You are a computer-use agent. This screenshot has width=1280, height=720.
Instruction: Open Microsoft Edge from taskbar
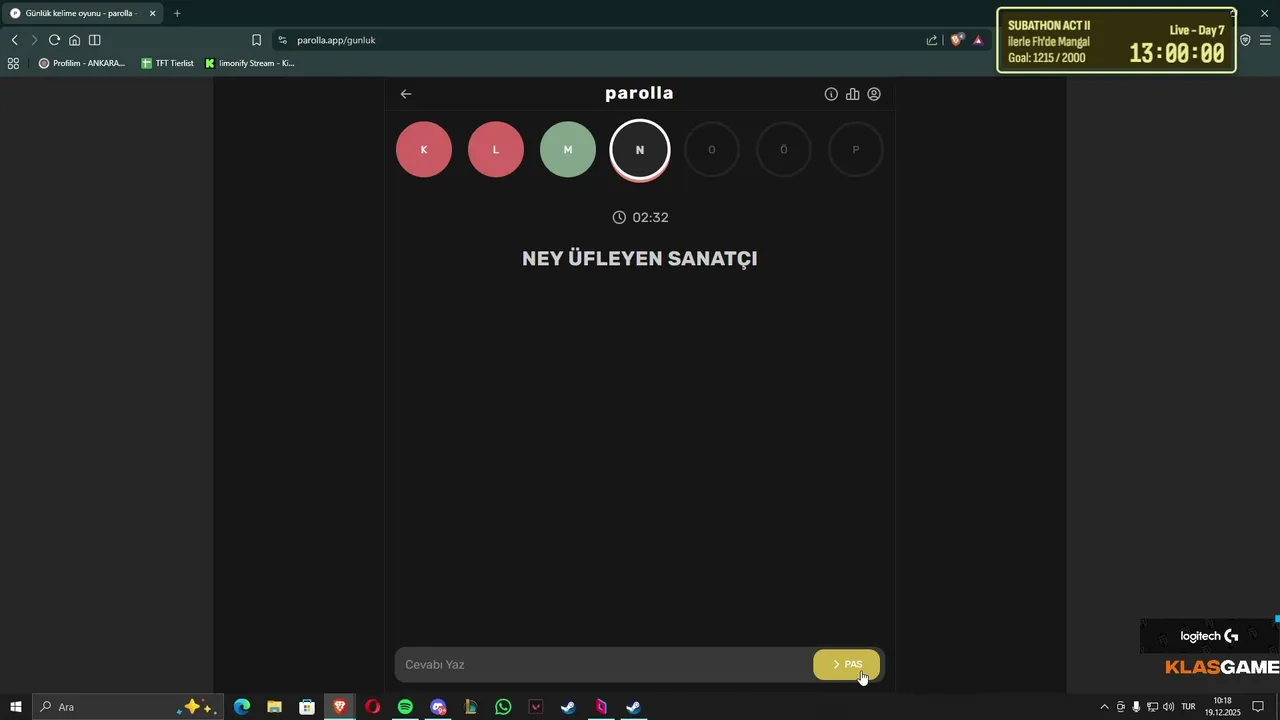(242, 707)
